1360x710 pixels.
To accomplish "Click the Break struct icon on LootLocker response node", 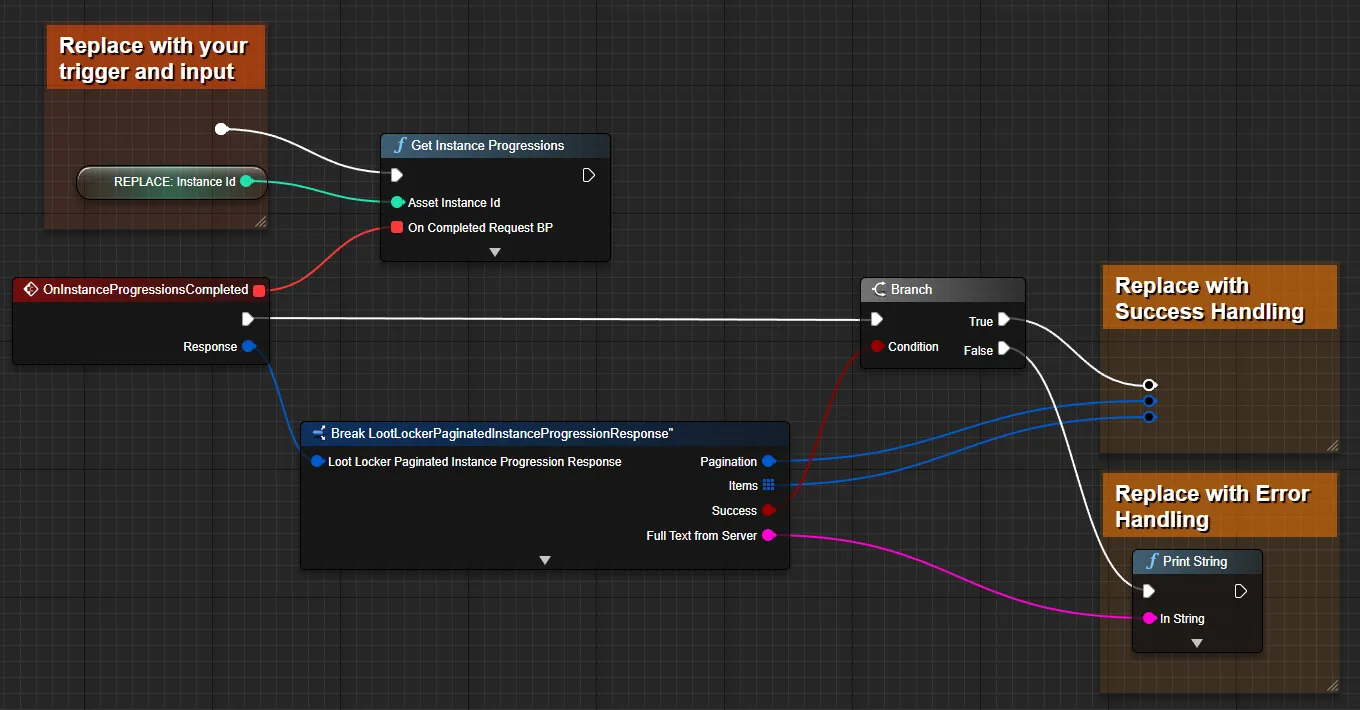I will (319, 433).
